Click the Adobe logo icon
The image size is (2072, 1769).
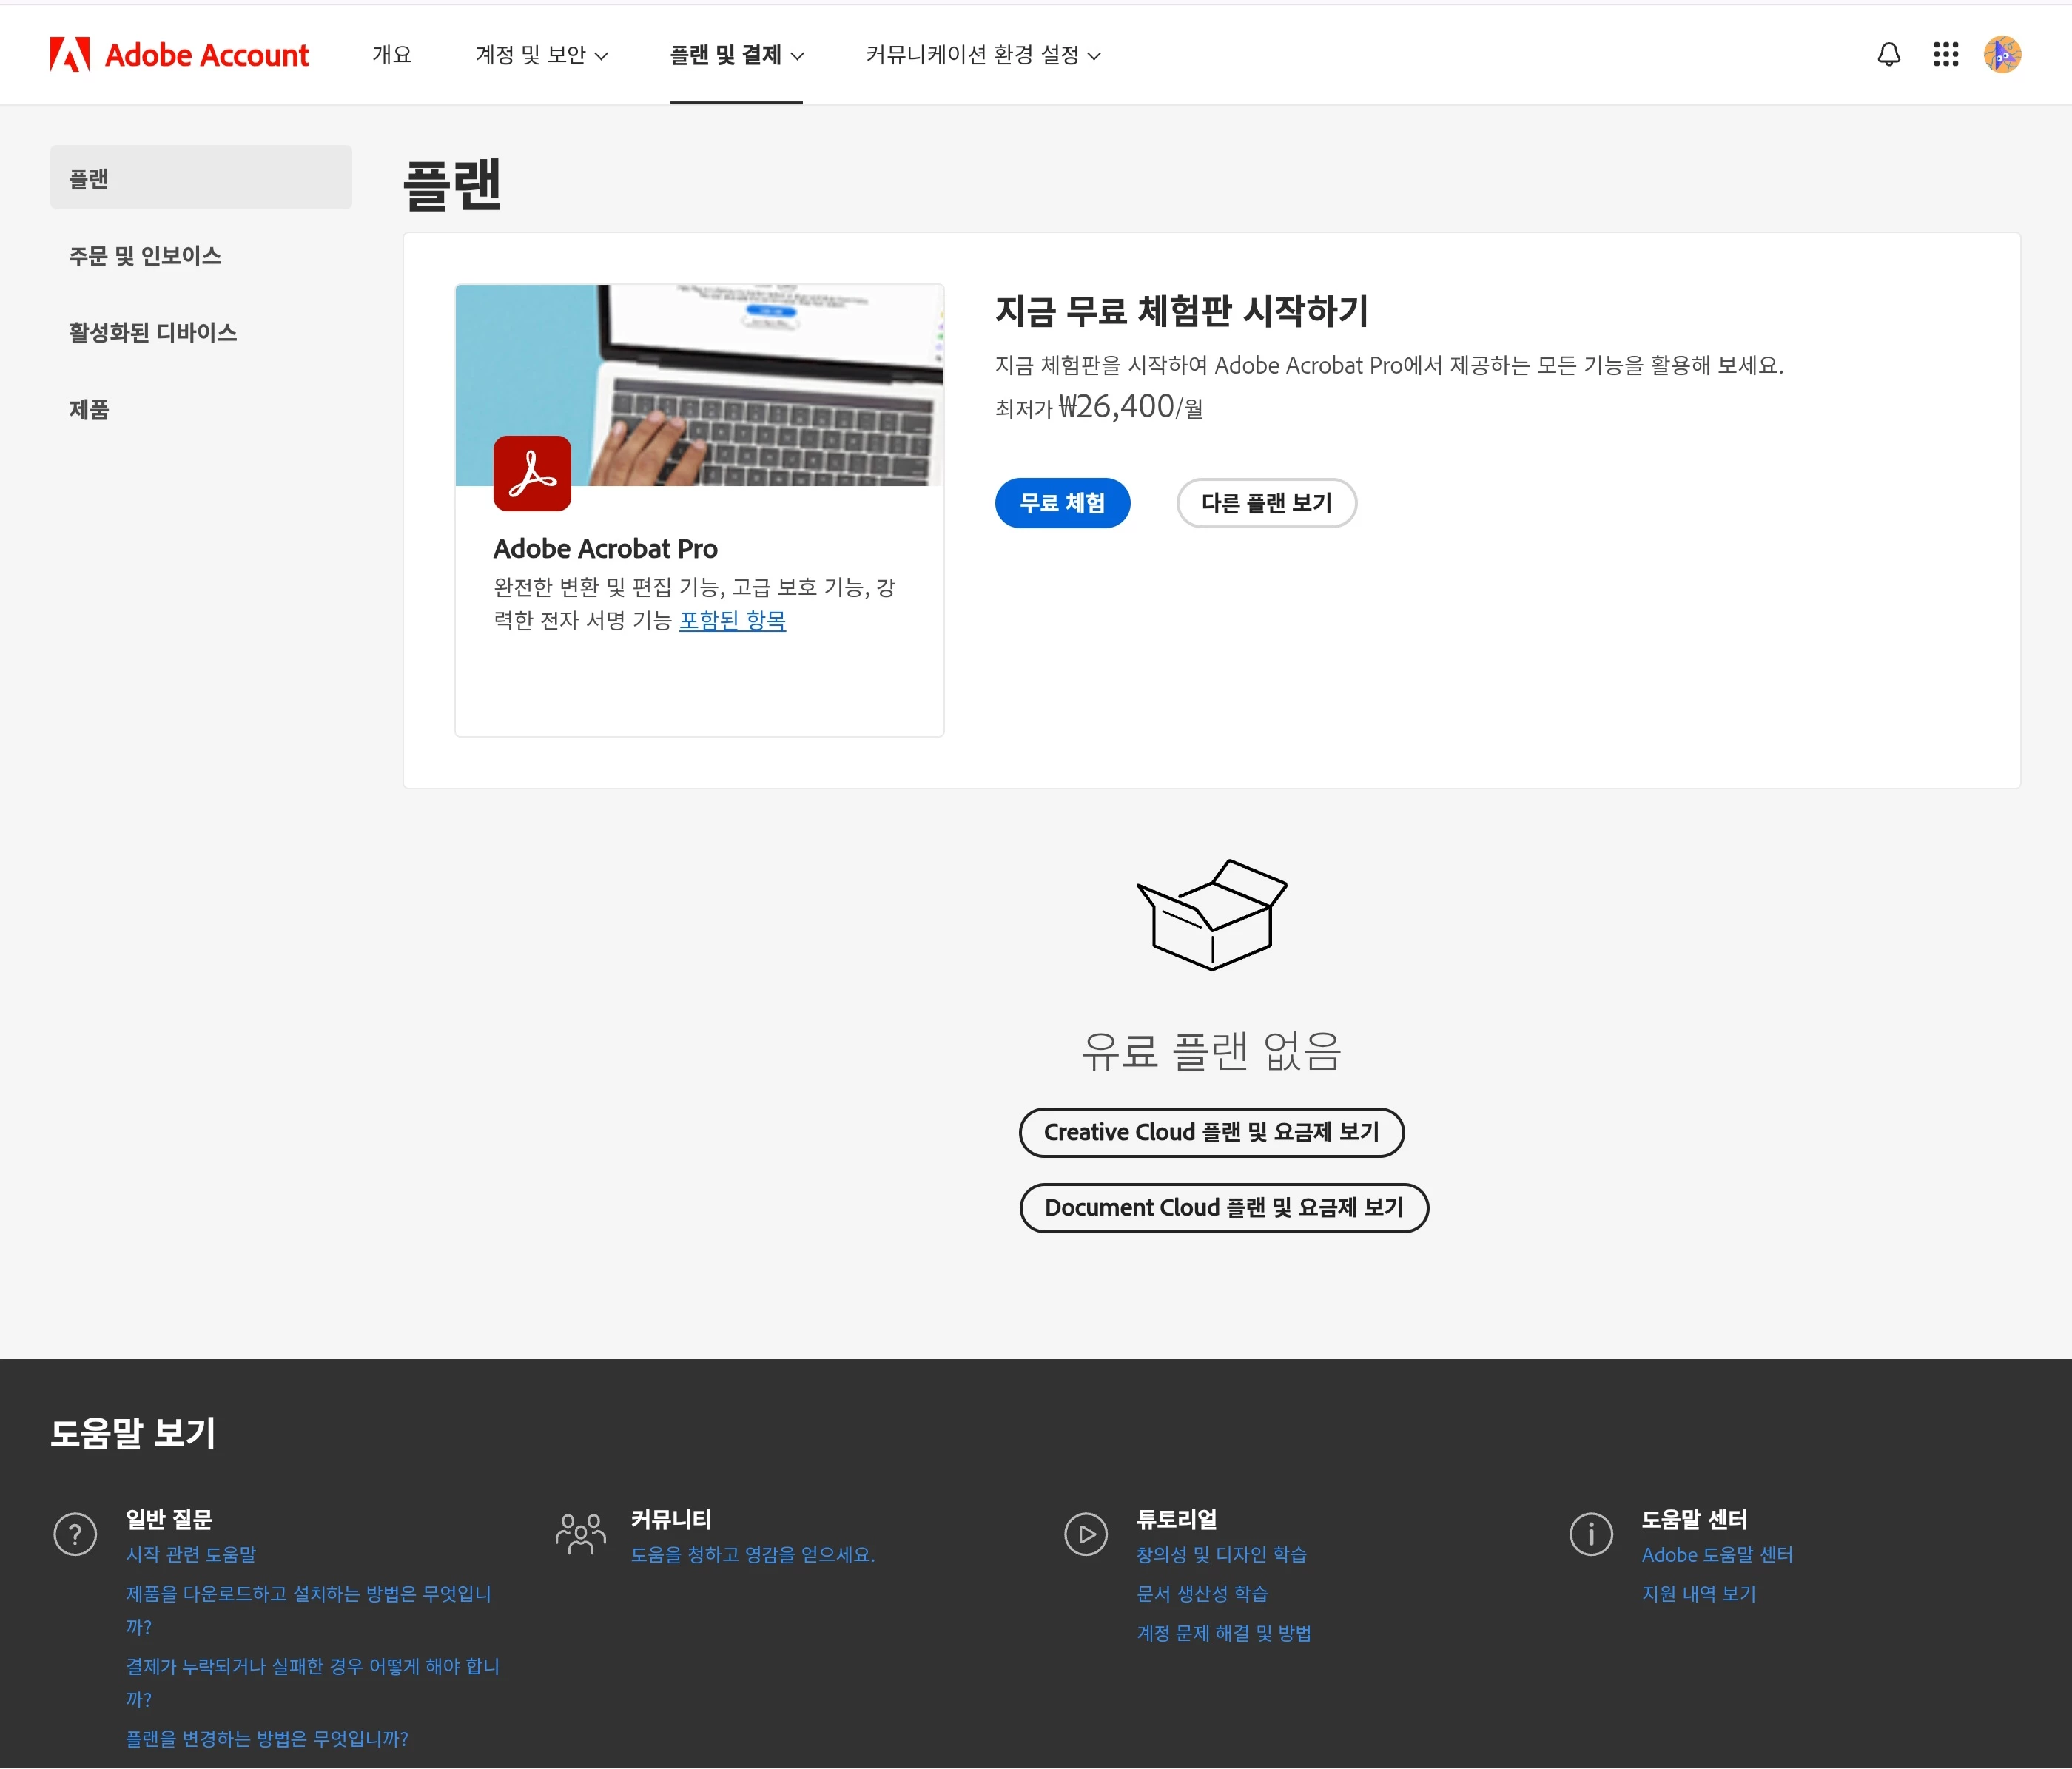70,54
